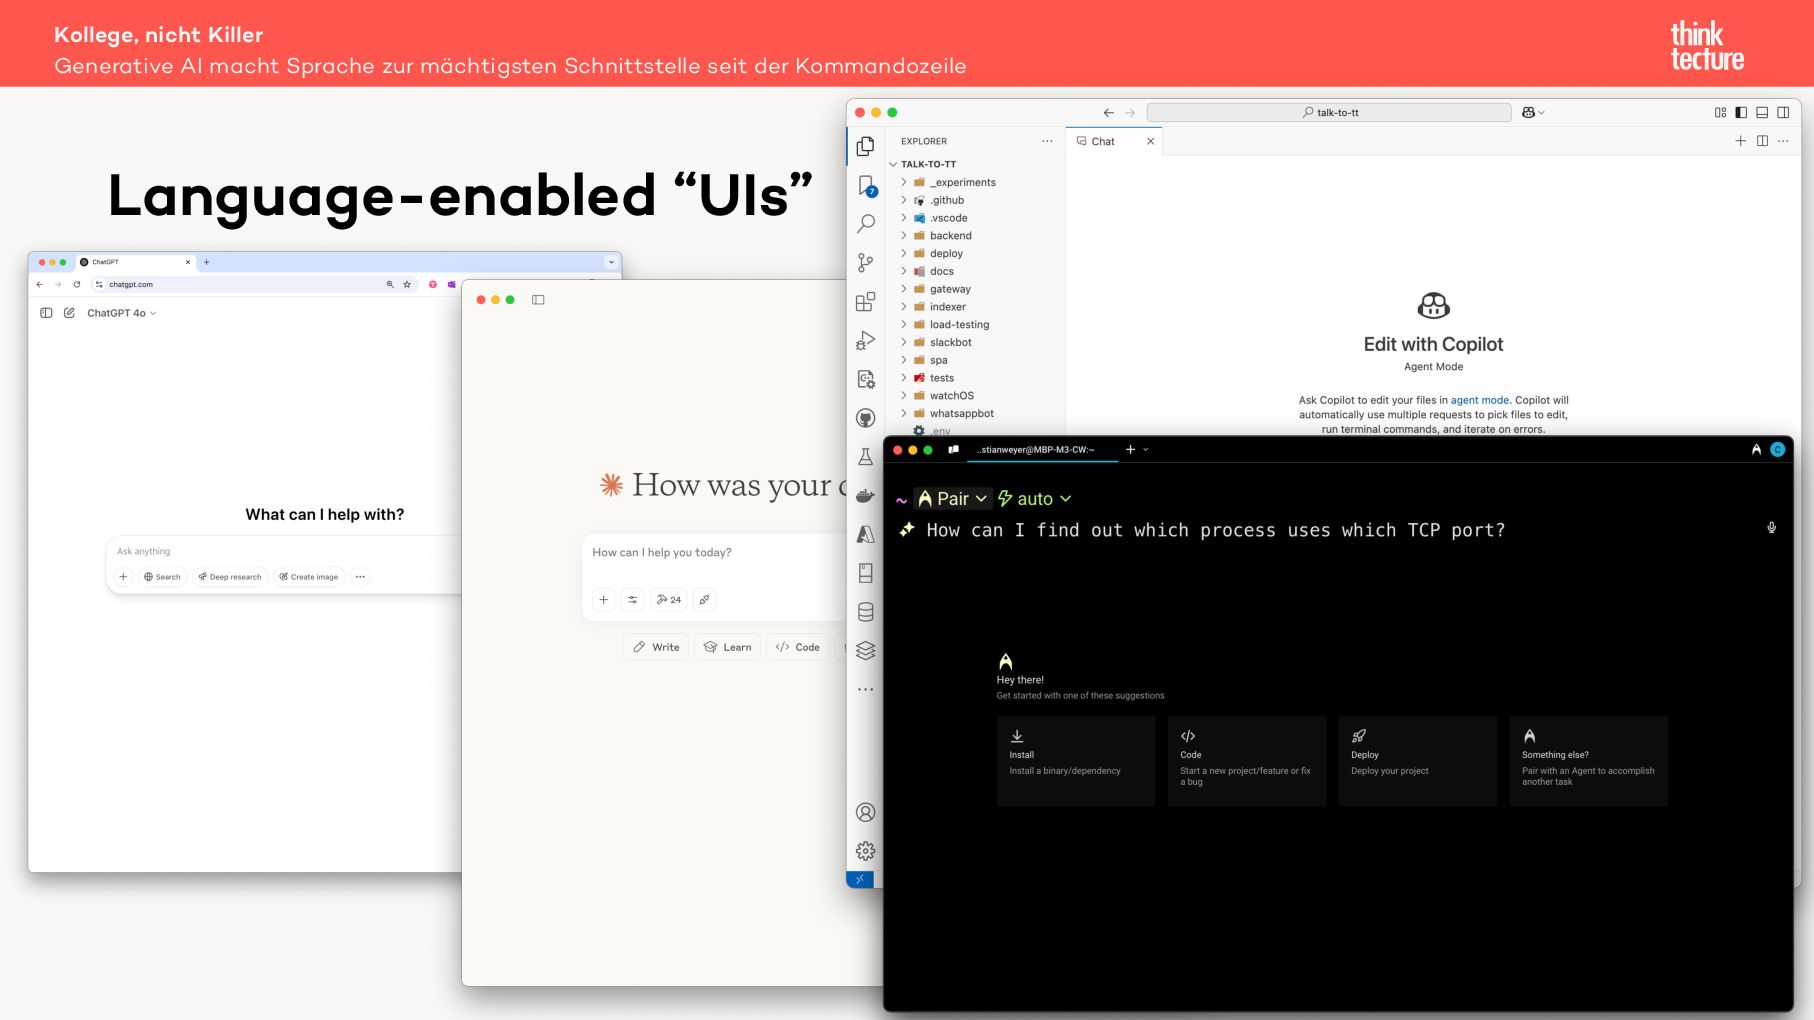Open the Testing flask view in VS Code
This screenshot has width=1814, height=1020.
[866, 457]
